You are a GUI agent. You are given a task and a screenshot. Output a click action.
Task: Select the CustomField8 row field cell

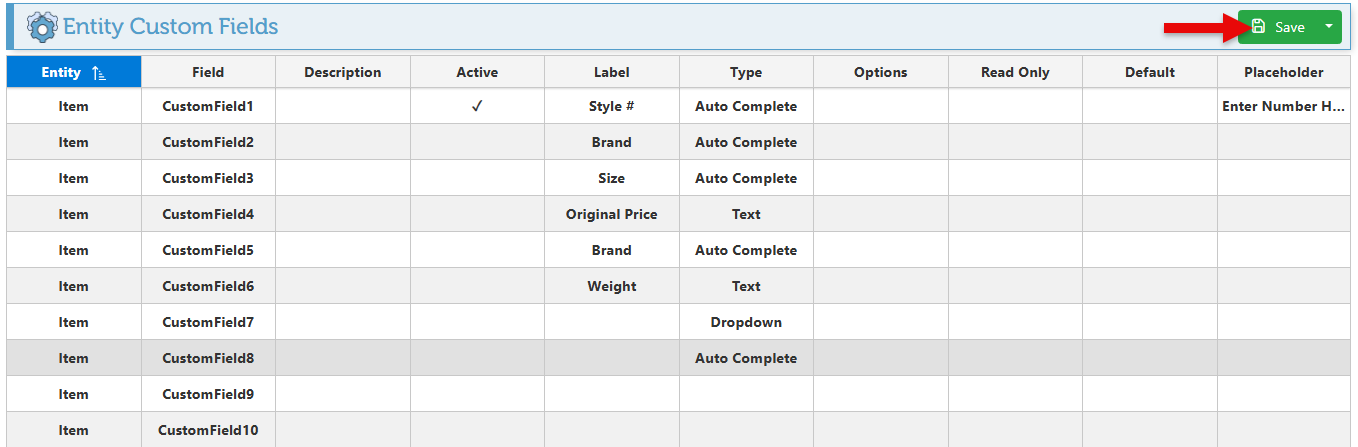208,358
